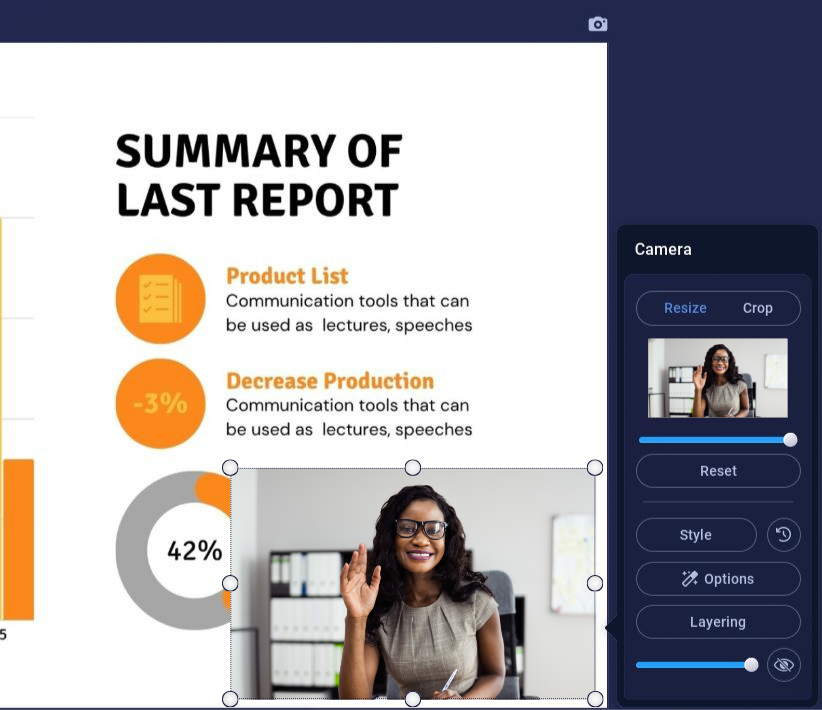Click the top-middle resize handle of the camera frame
Image resolution: width=822 pixels, height=710 pixels.
[412, 468]
